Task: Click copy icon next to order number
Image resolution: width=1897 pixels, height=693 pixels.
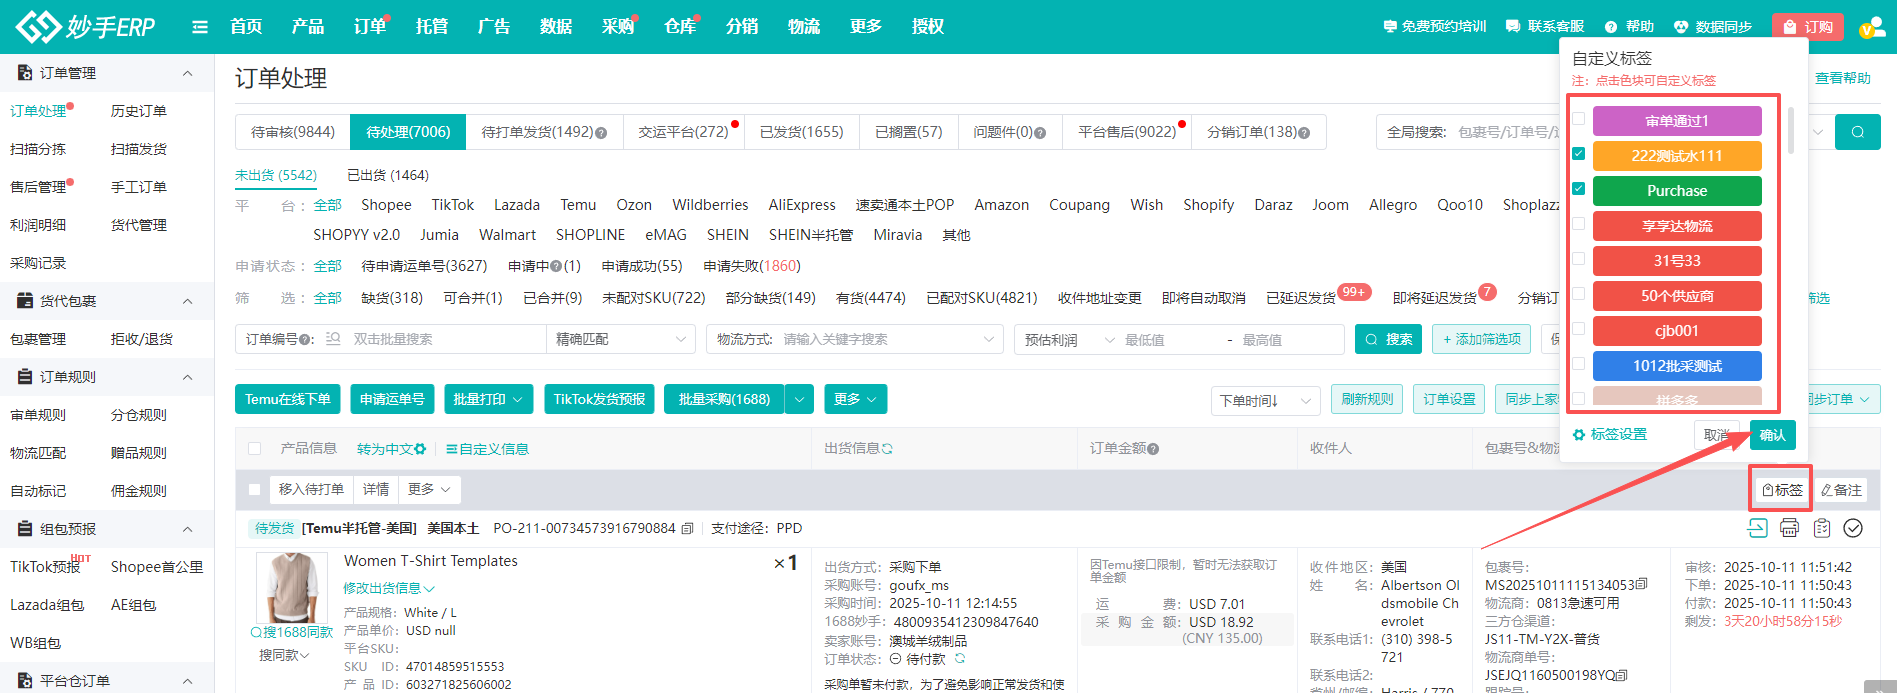Action: (687, 529)
